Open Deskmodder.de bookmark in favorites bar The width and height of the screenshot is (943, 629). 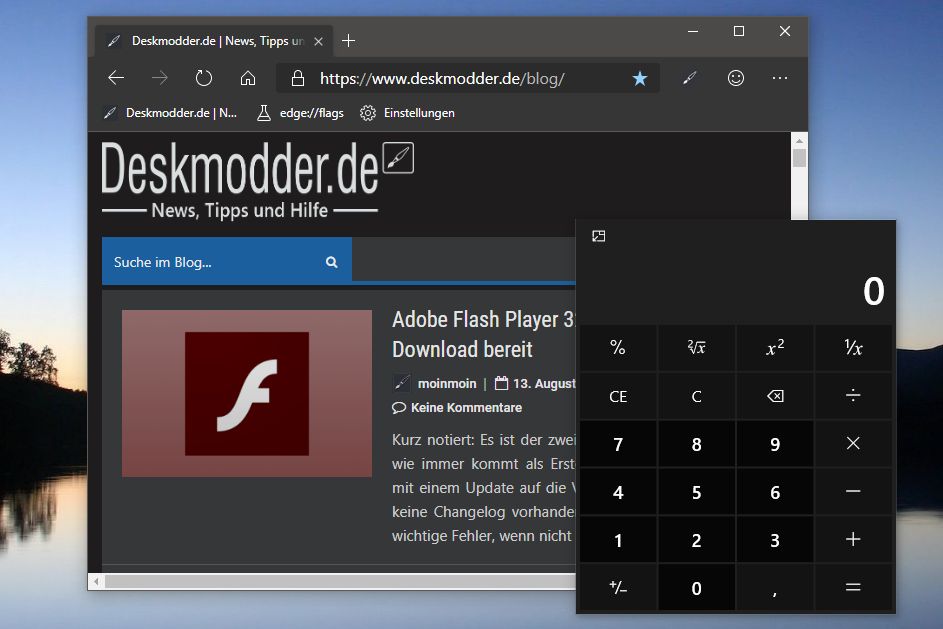point(170,113)
